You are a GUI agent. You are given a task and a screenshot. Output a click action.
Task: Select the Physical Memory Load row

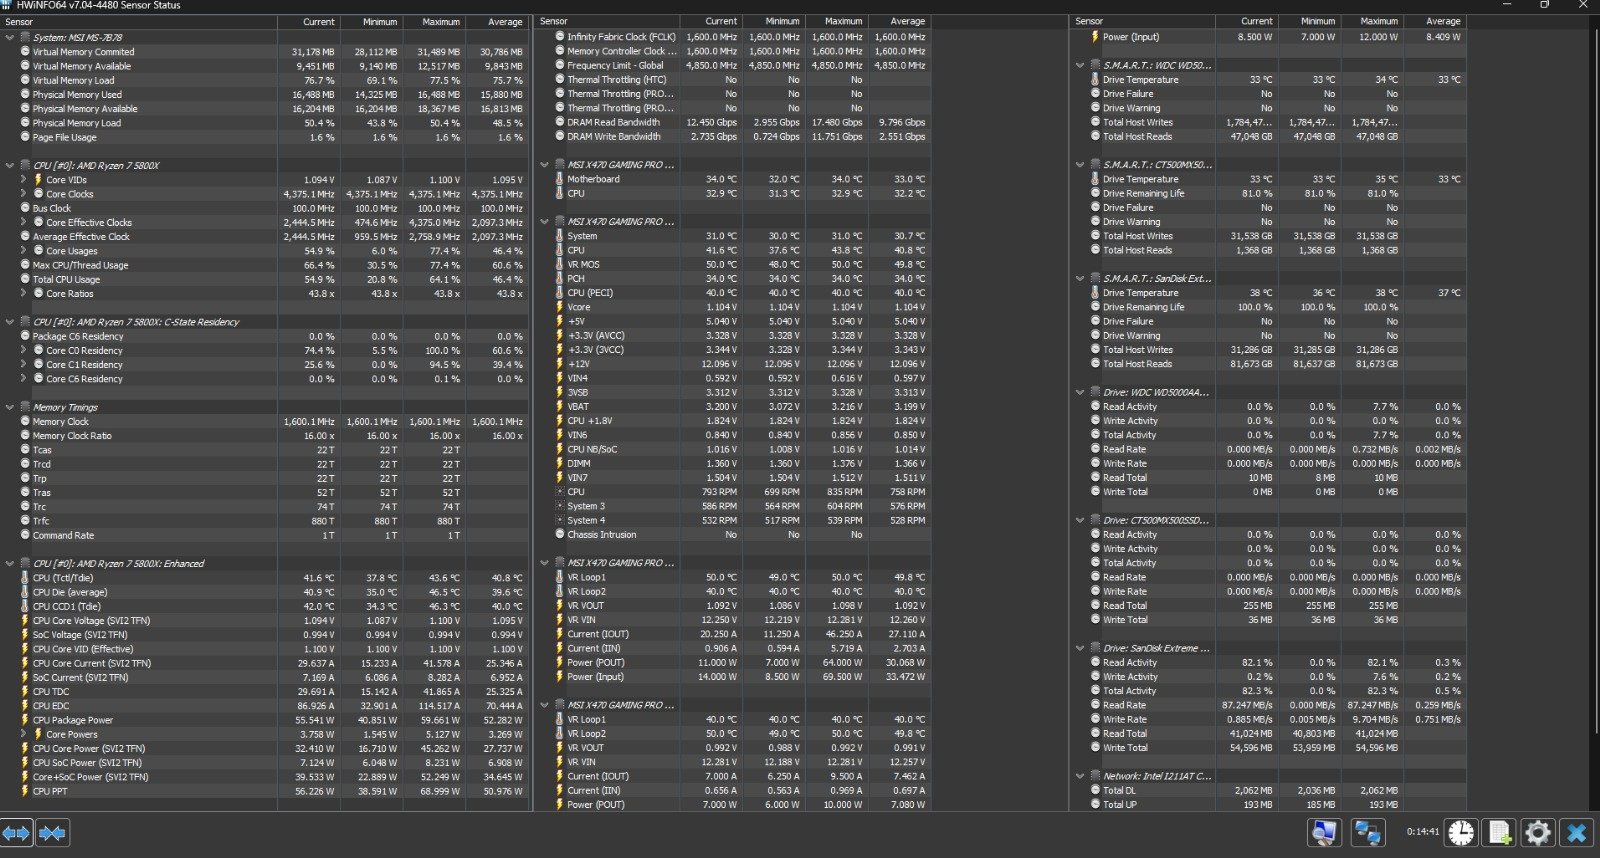[x=265, y=123]
